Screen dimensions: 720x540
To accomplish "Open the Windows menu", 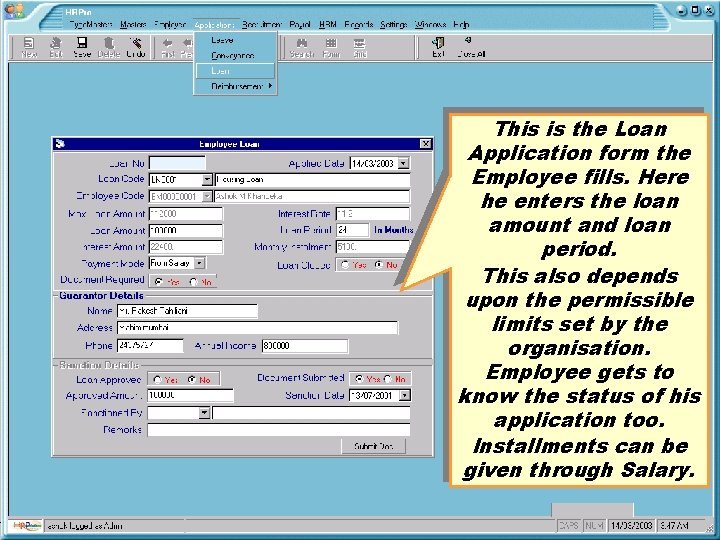I will [430, 24].
